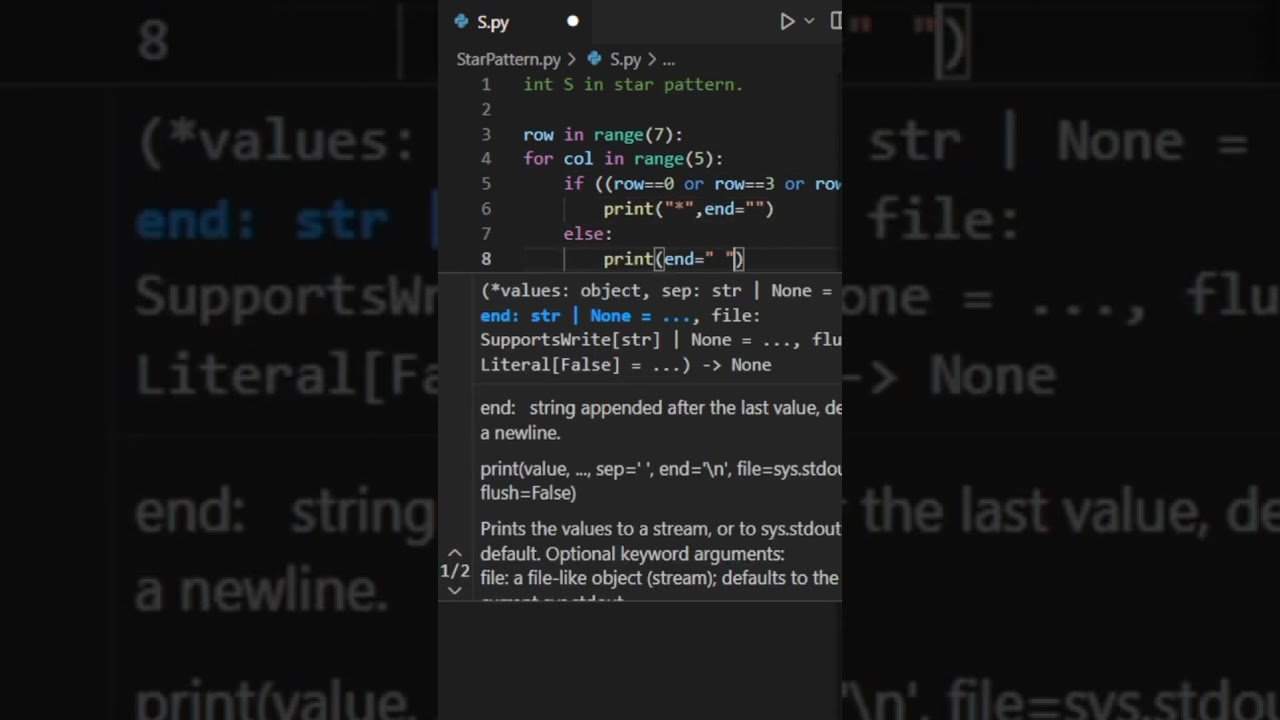Click the 'flush=False)' documentation text
This screenshot has width=1280, height=720.
[528, 493]
